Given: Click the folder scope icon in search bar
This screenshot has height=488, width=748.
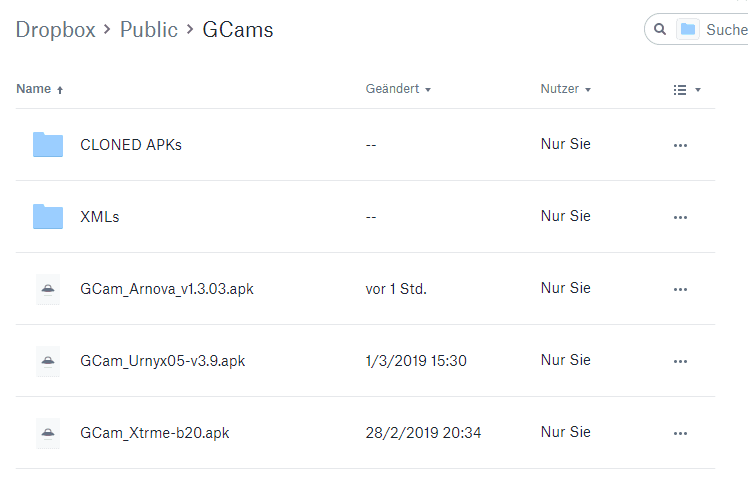Looking at the screenshot, I should click(x=687, y=30).
